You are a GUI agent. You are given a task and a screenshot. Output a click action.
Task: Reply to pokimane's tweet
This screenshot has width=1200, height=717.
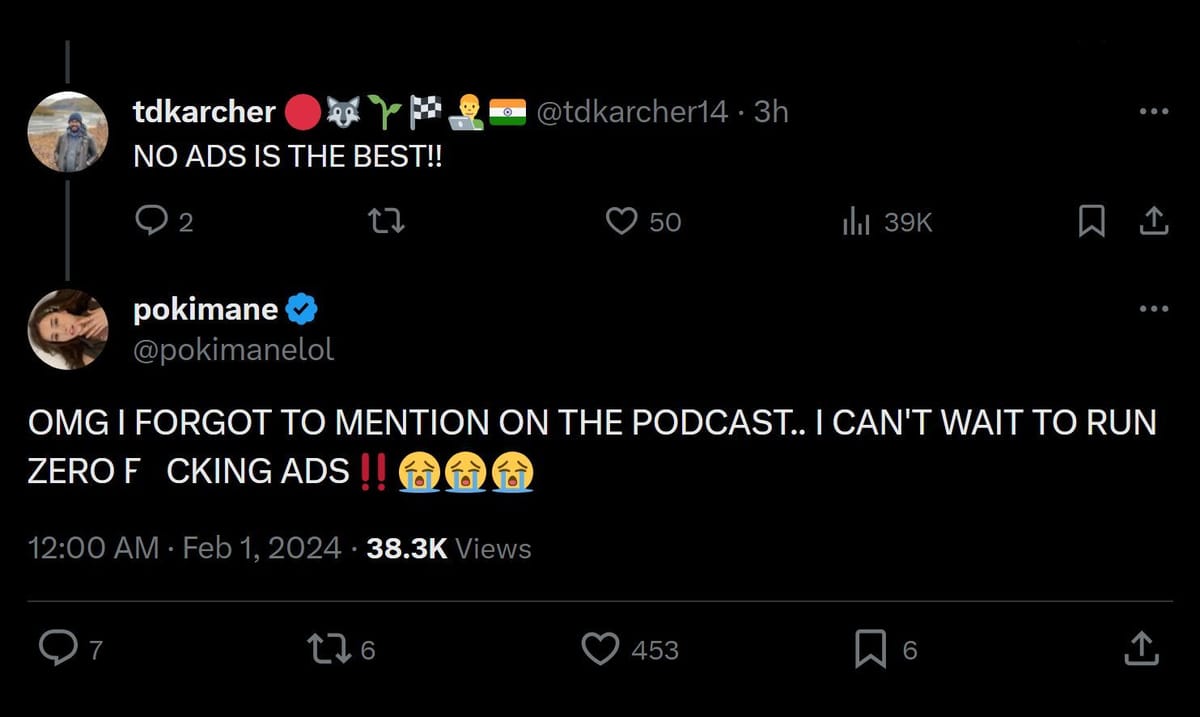pyautogui.click(x=57, y=648)
